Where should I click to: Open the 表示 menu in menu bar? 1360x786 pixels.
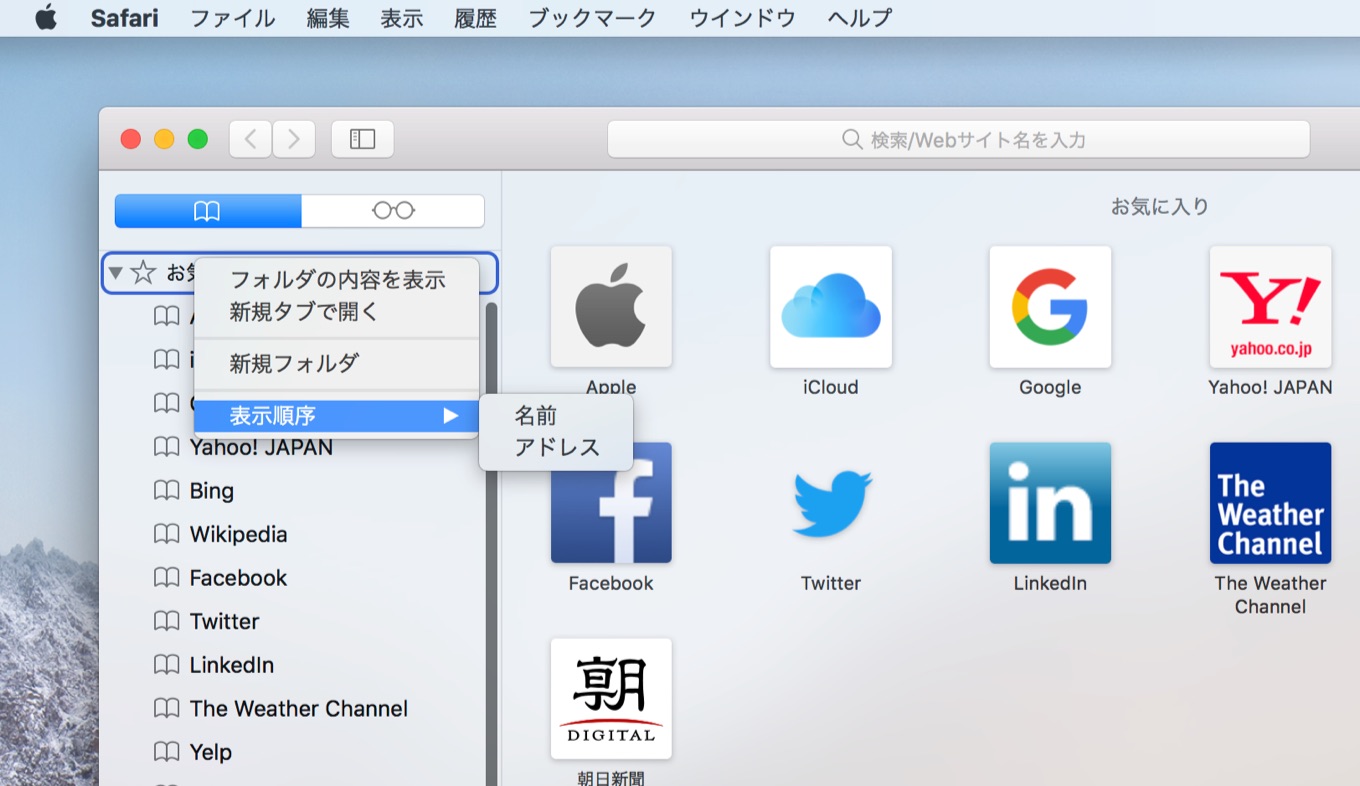coord(401,18)
